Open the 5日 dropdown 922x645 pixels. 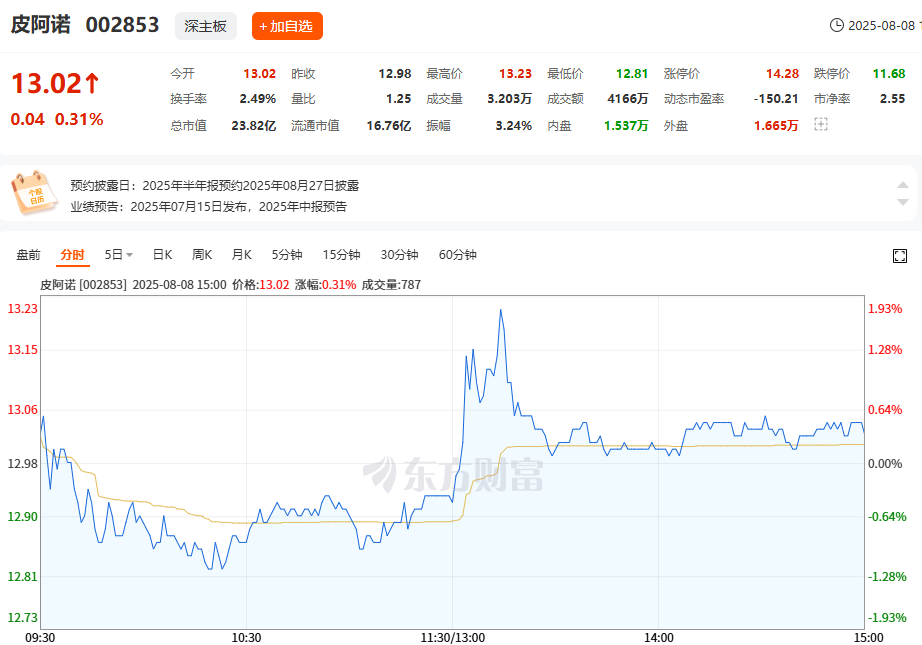pyautogui.click(x=118, y=255)
